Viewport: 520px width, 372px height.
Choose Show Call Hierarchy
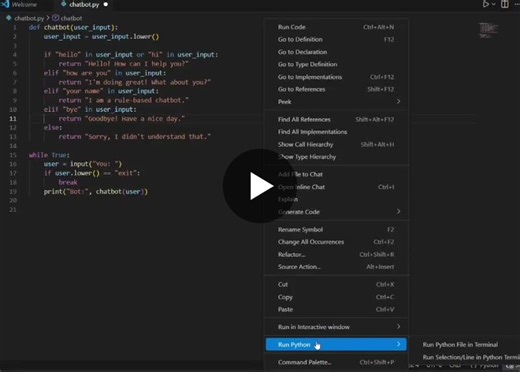(336, 144)
